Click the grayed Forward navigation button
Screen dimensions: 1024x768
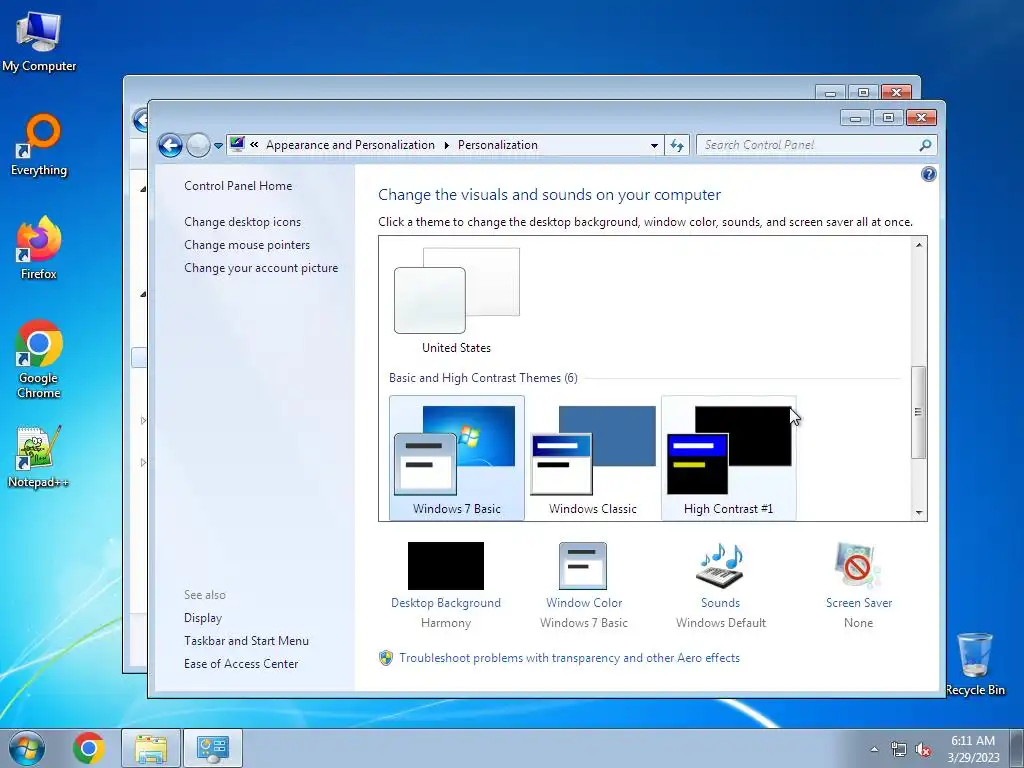click(198, 145)
